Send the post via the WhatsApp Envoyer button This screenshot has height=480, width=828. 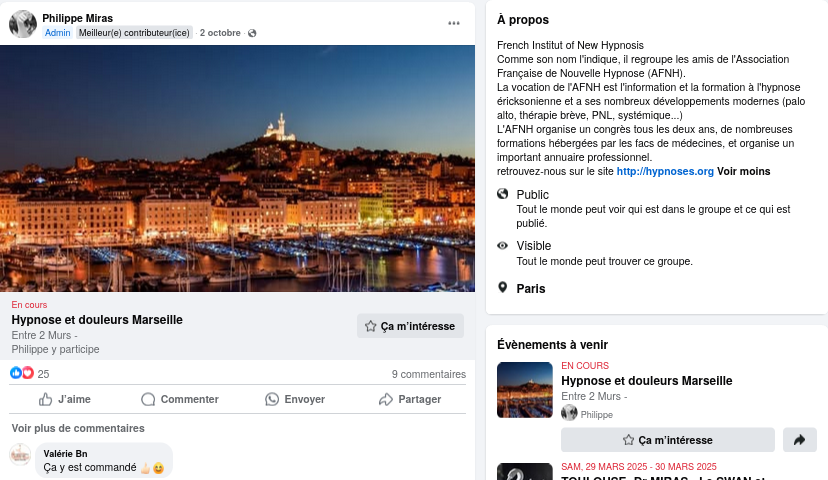295,399
